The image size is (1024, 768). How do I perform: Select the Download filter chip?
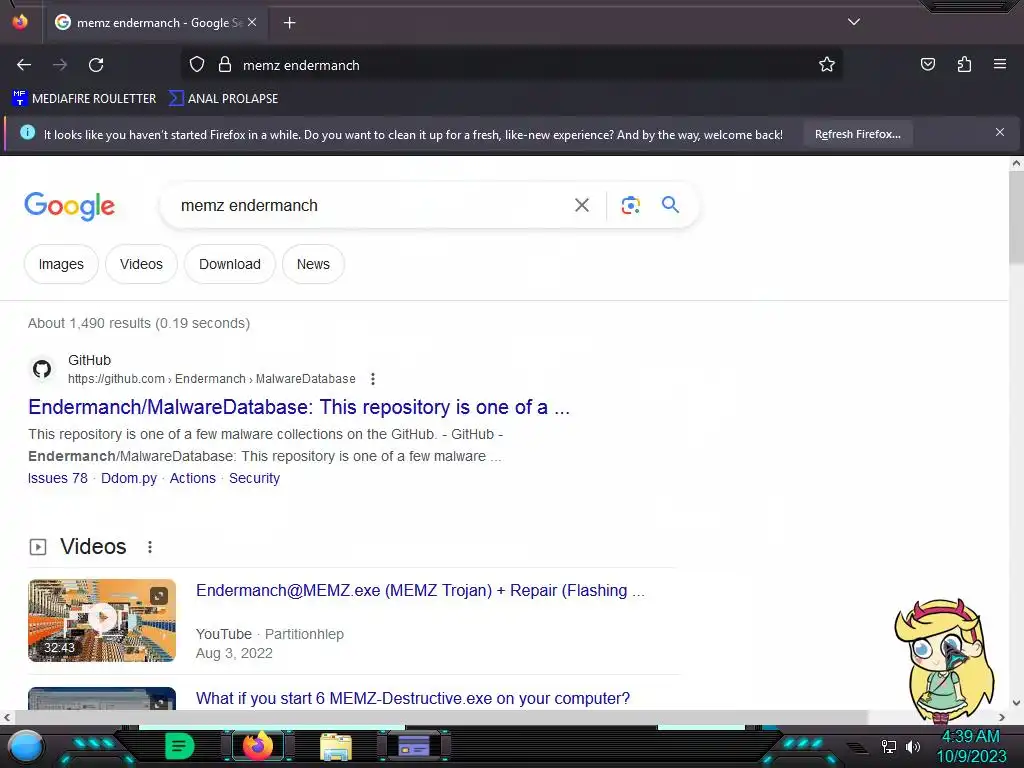(230, 264)
